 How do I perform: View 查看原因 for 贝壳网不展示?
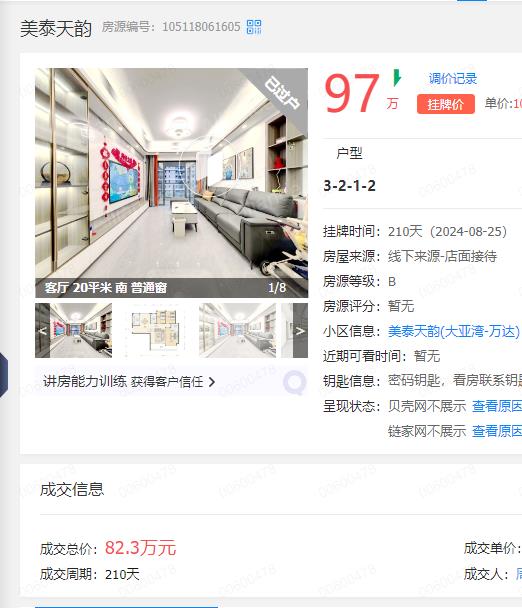coord(497,406)
